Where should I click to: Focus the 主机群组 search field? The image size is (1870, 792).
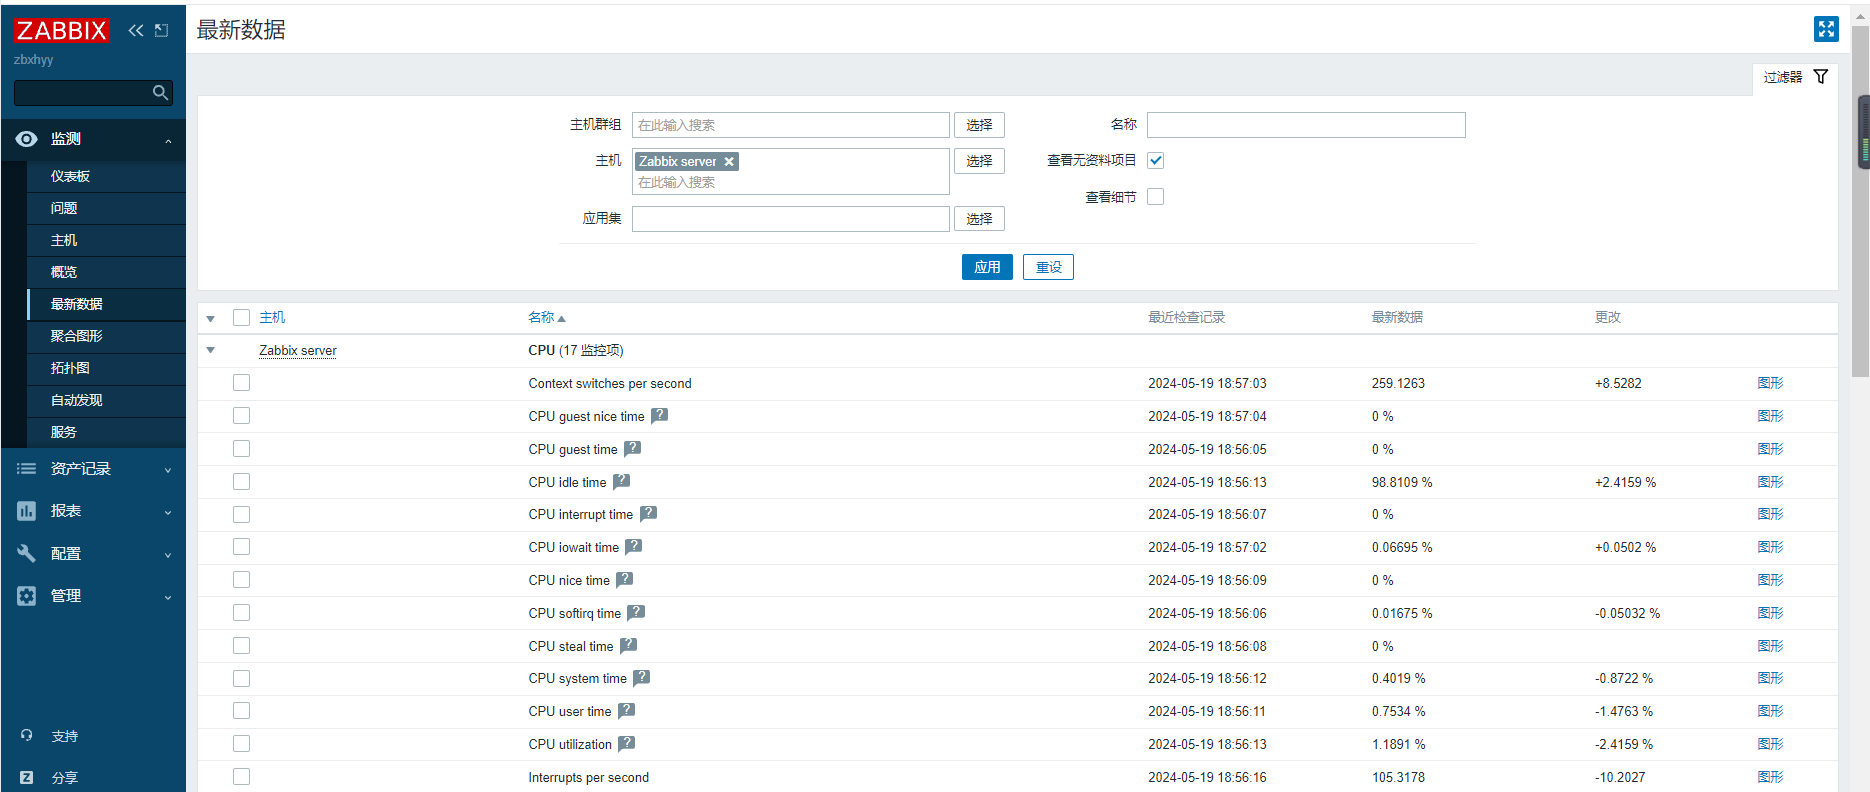point(791,125)
